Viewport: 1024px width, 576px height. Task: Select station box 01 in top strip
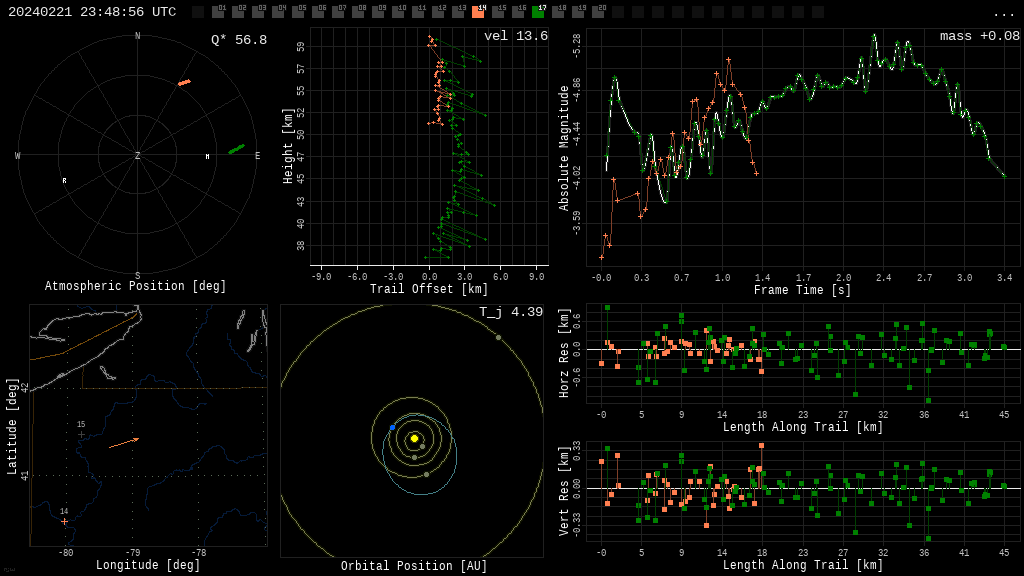pyautogui.click(x=218, y=12)
